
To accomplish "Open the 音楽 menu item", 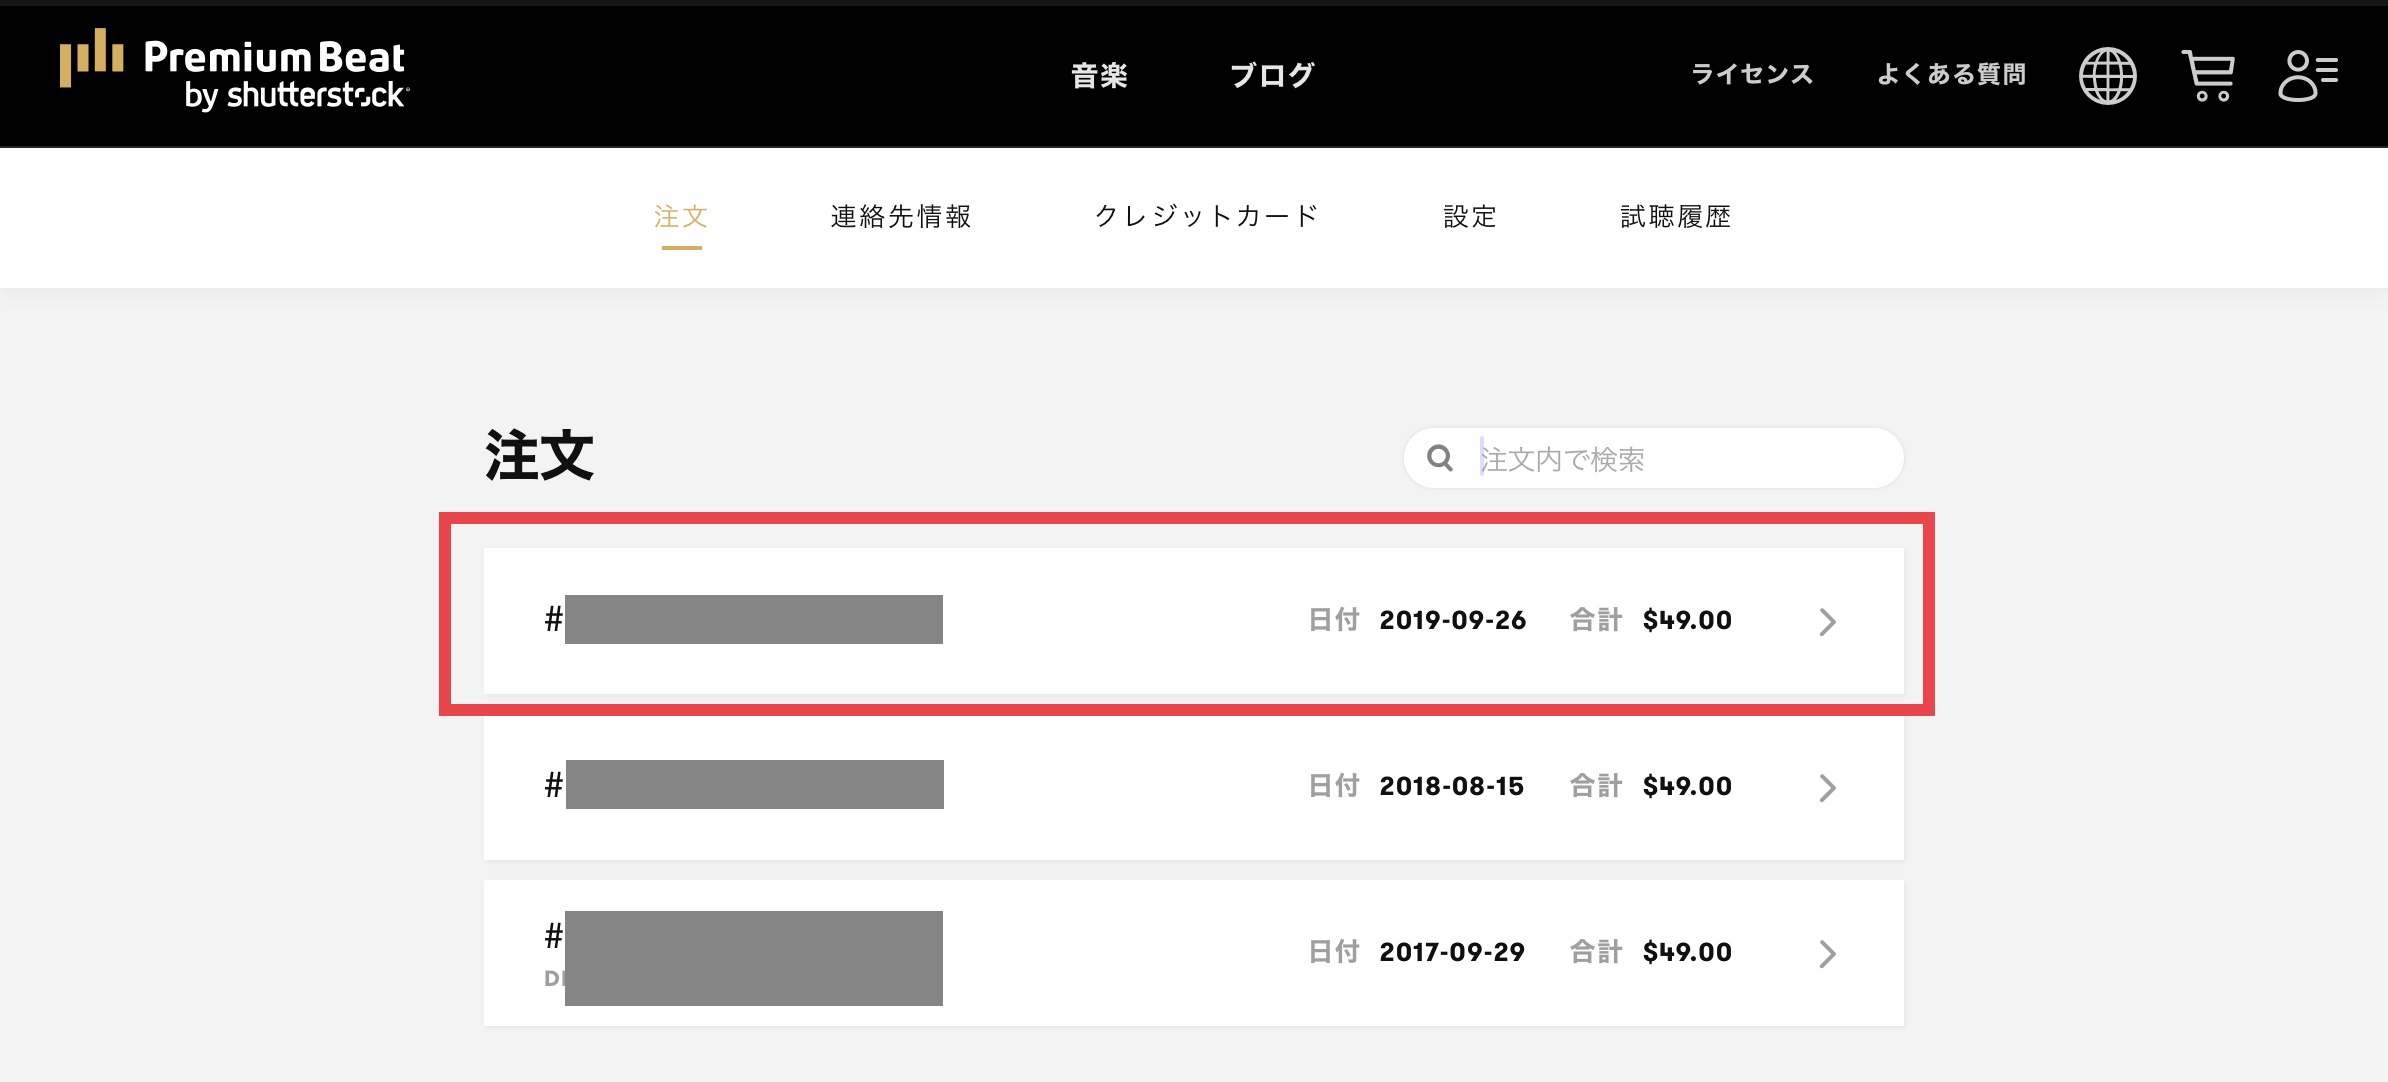I will 1099,75.
